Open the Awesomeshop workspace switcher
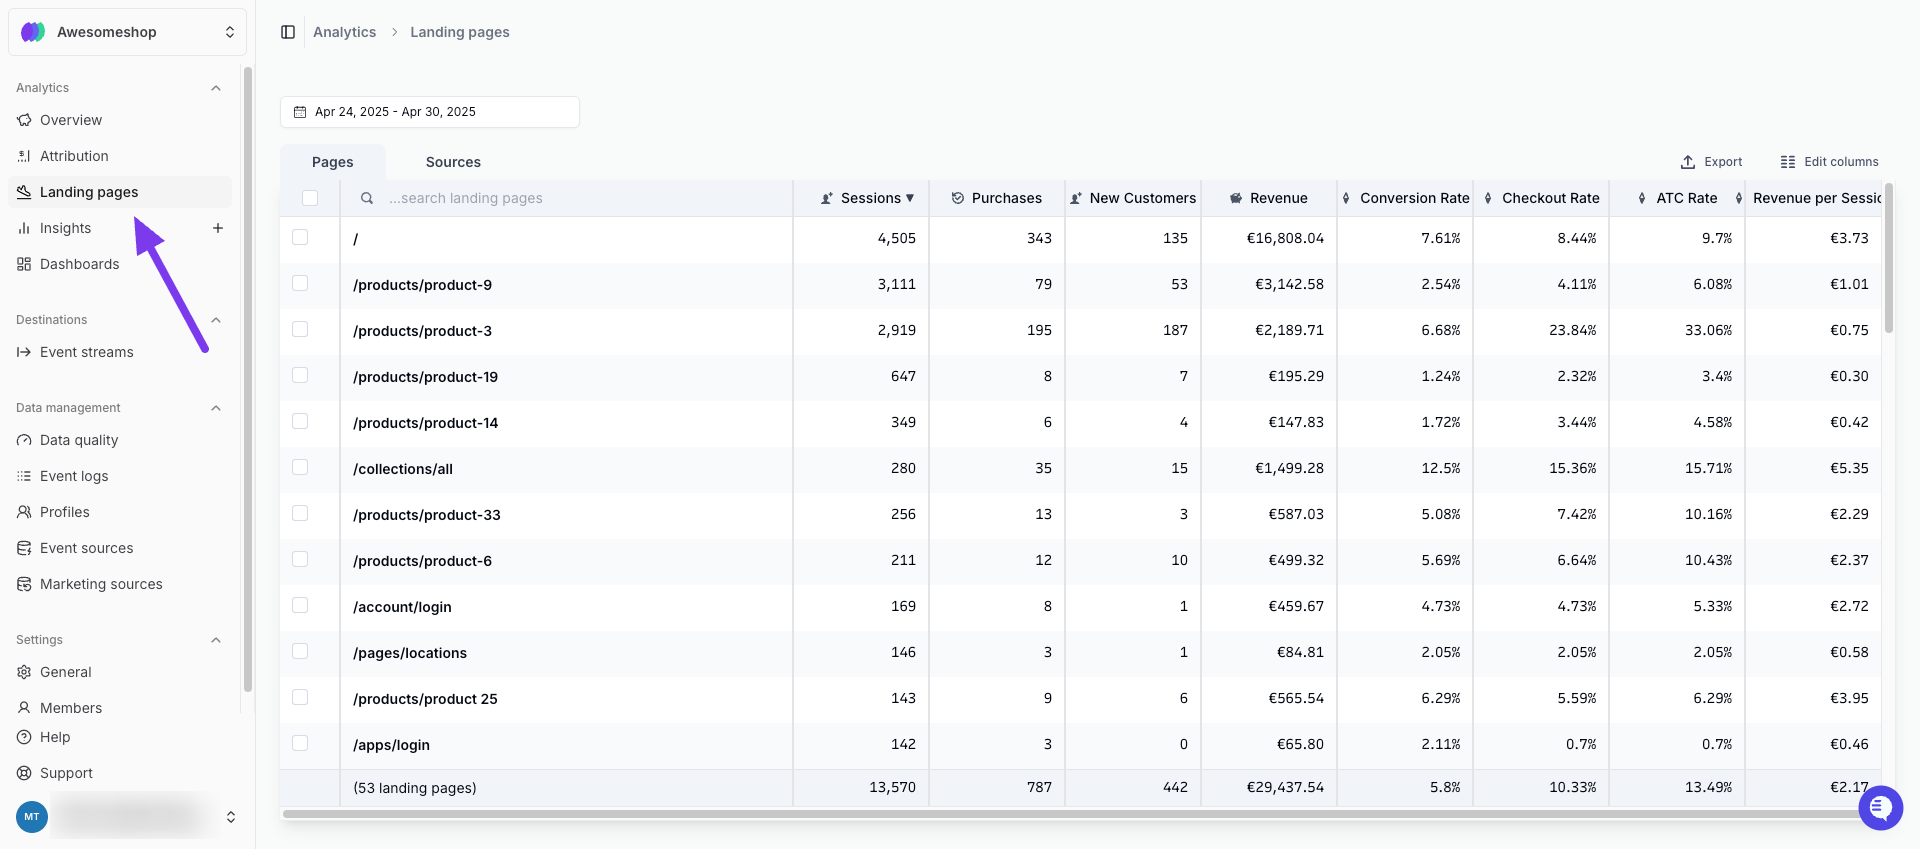This screenshot has height=849, width=1920. 127,32
